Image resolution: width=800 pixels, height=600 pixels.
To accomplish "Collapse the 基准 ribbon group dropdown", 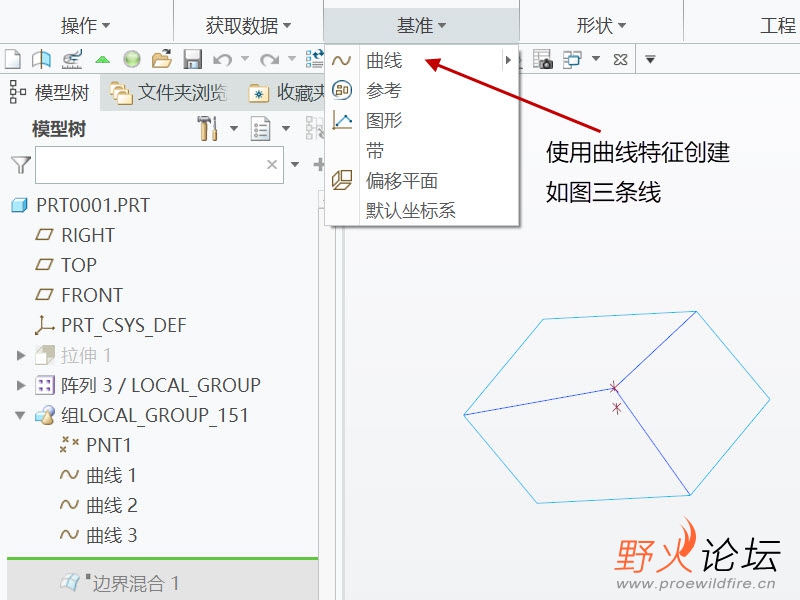I will (x=421, y=25).
